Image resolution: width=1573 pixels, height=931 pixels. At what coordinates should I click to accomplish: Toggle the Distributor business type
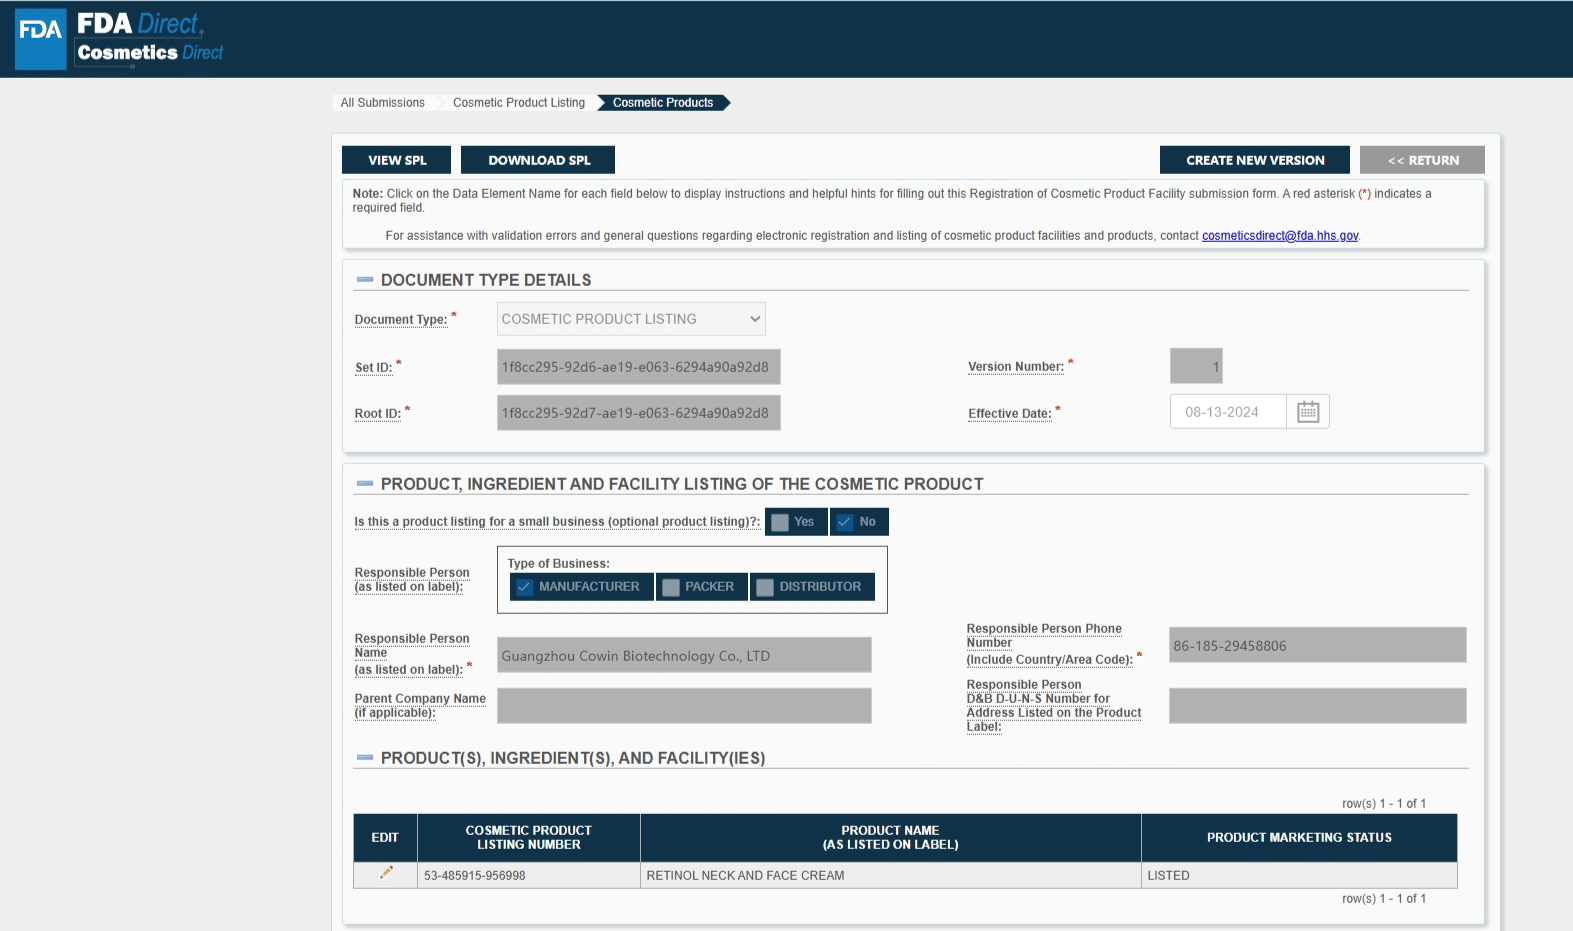[812, 587]
